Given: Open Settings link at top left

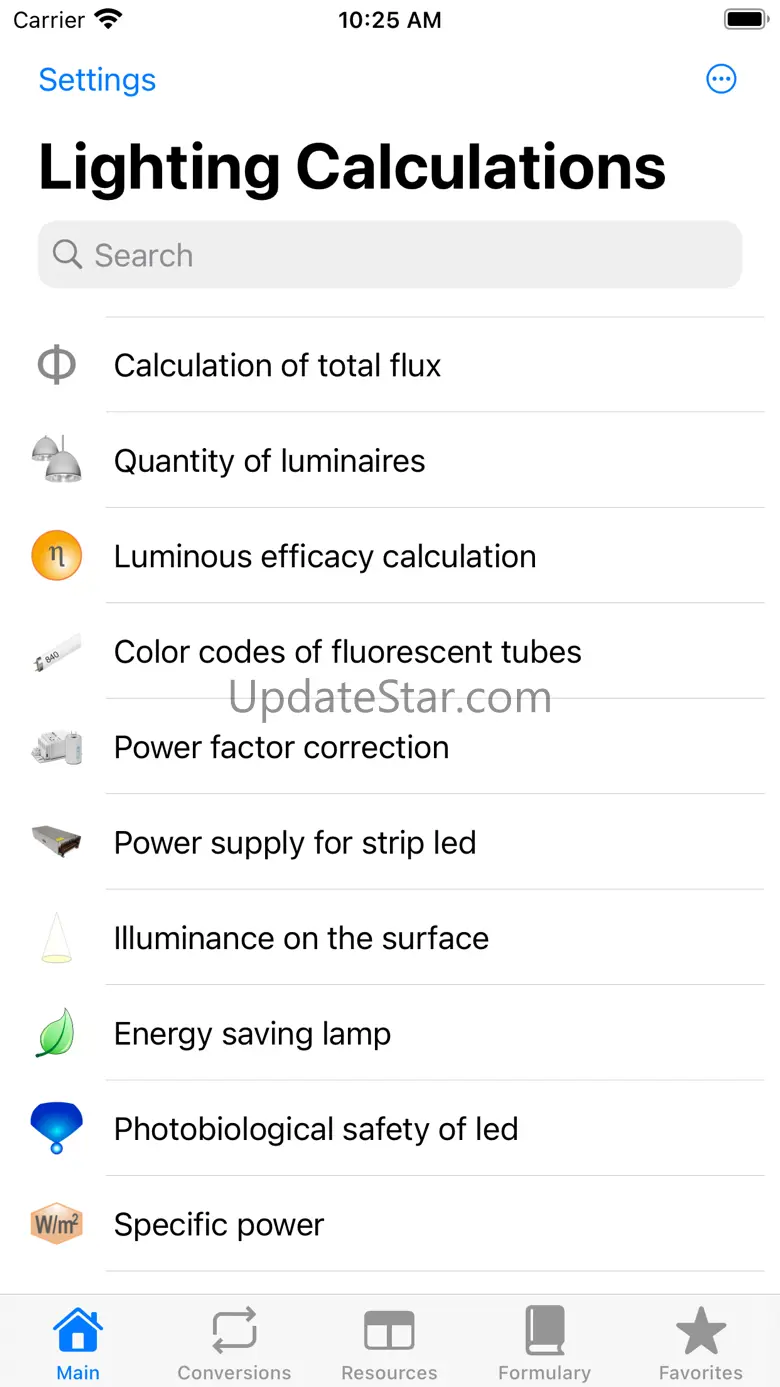Looking at the screenshot, I should point(97,80).
